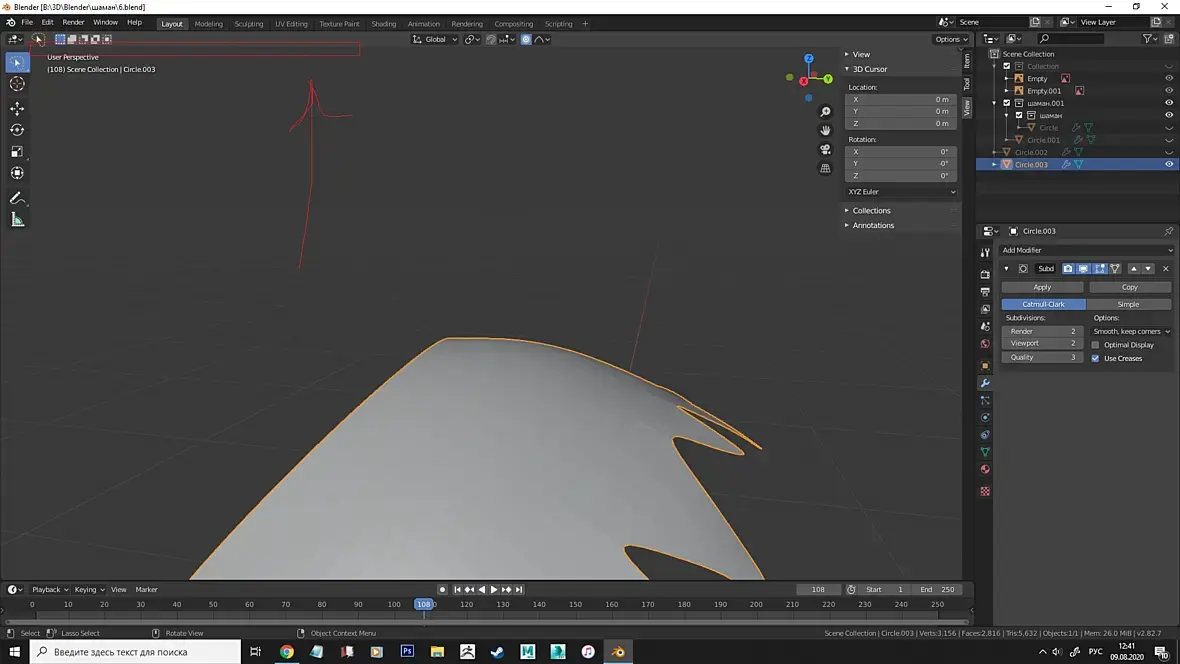Select the Move tool
This screenshot has width=1180, height=664.
[17, 108]
